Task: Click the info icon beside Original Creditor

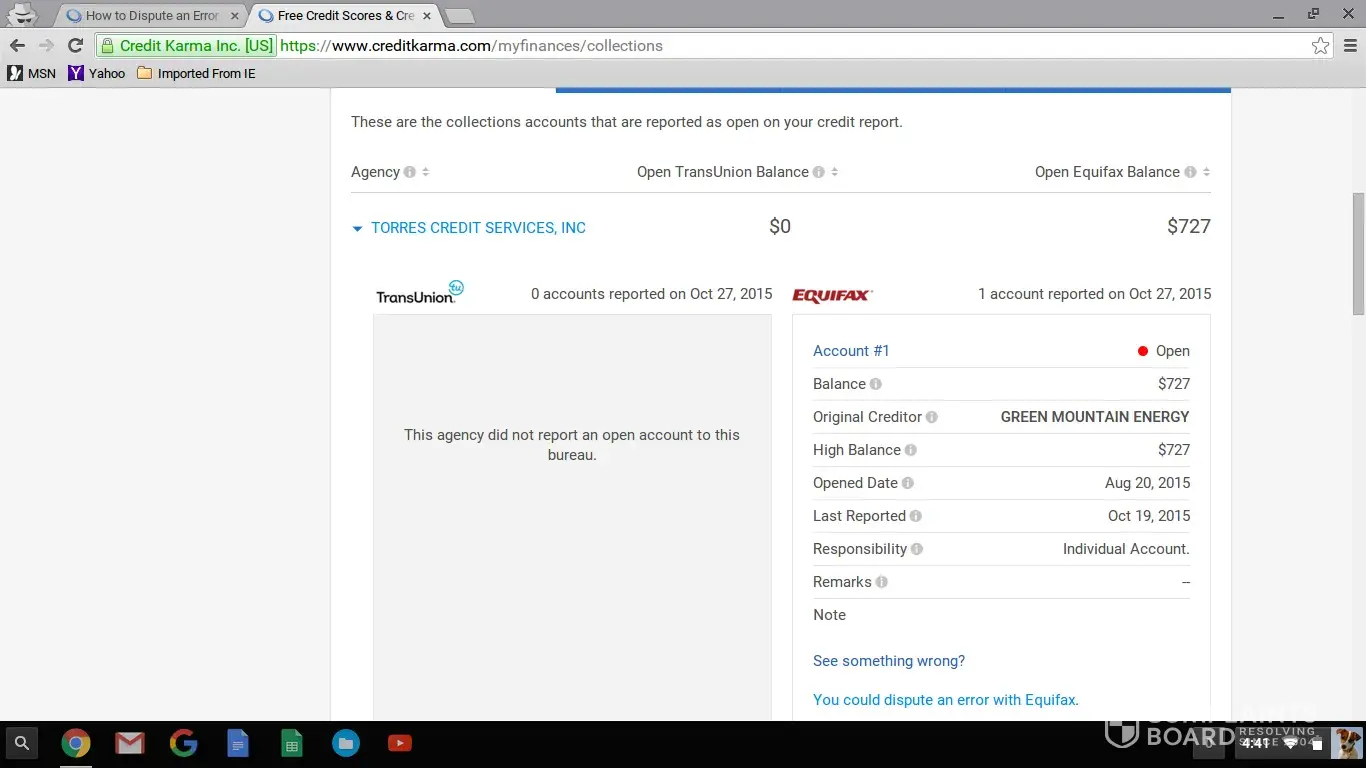Action: (932, 417)
